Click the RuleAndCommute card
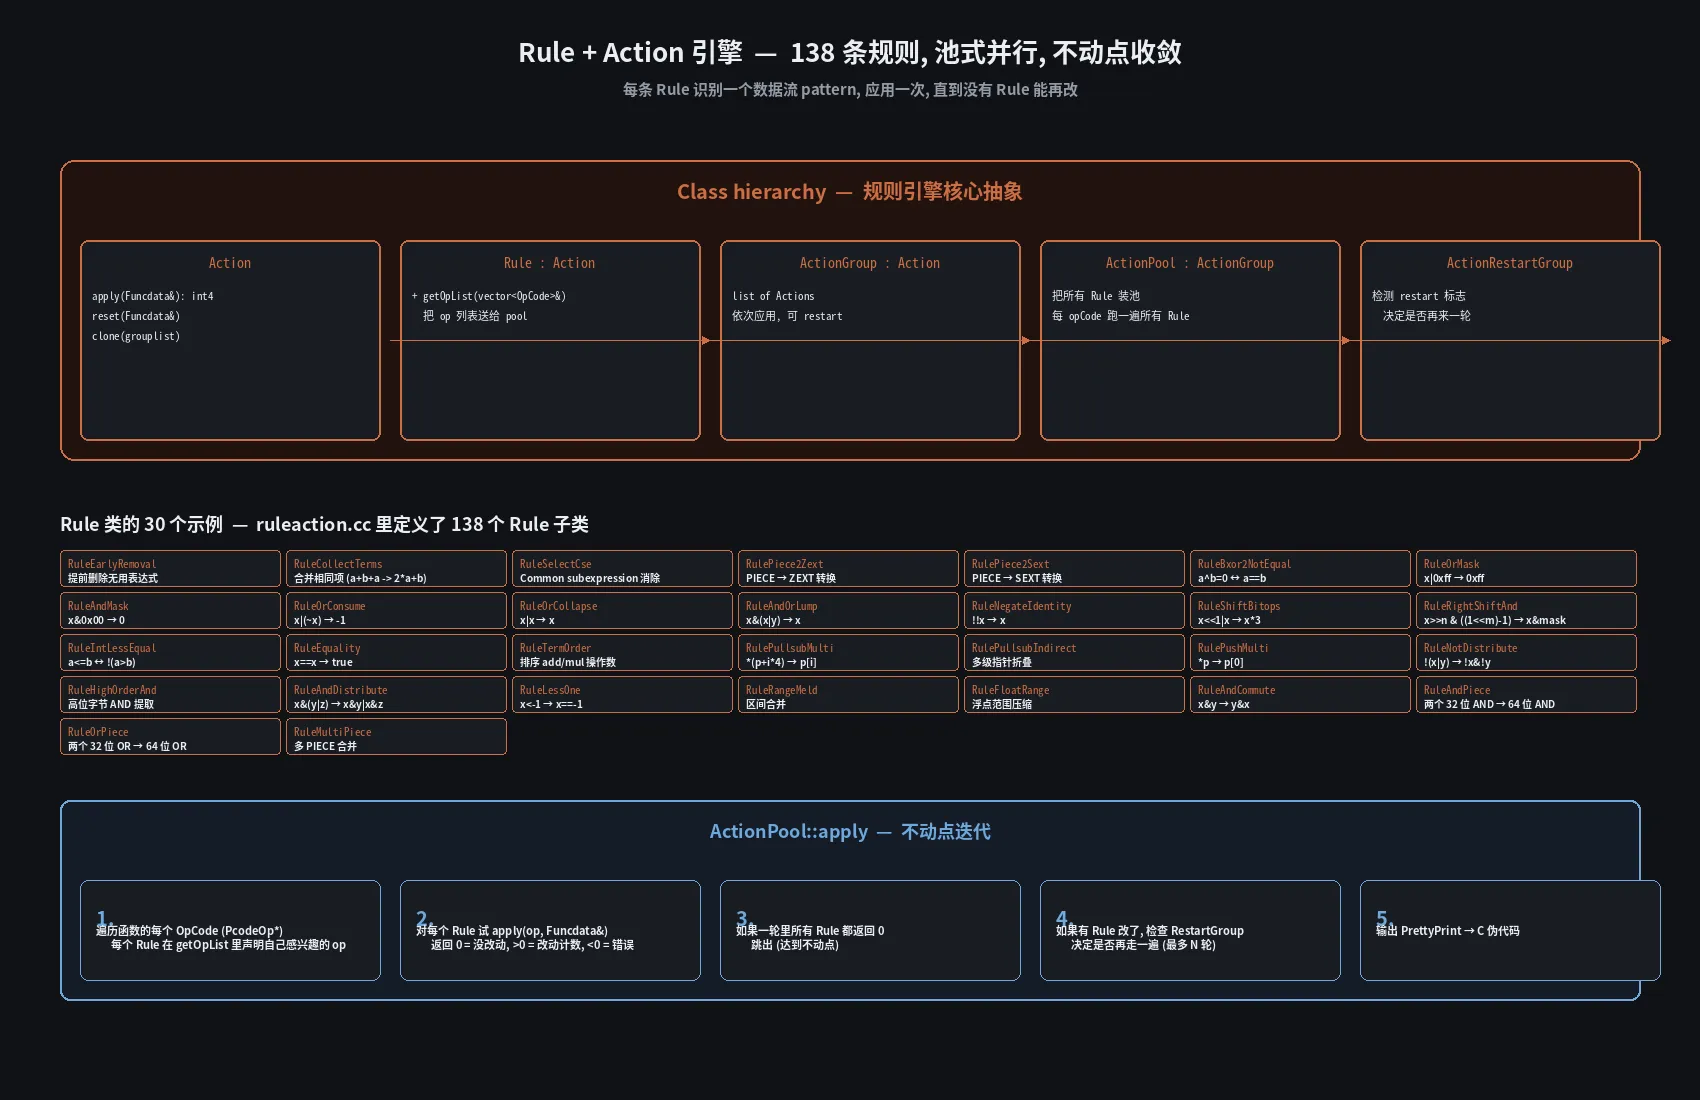This screenshot has height=1100, width=1700. click(1300, 695)
